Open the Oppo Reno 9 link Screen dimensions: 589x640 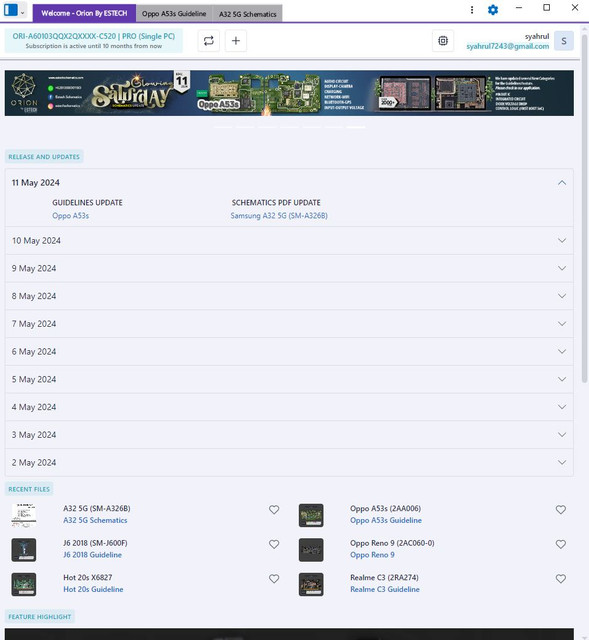372,555
